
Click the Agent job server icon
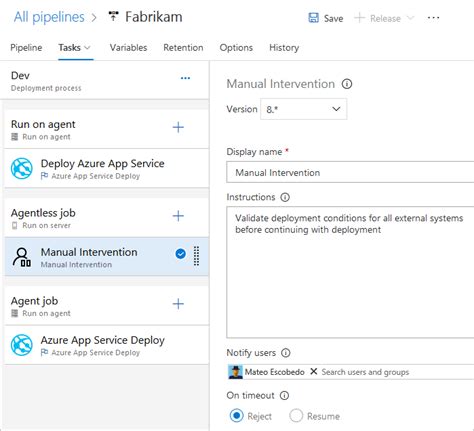pyautogui.click(x=15, y=313)
